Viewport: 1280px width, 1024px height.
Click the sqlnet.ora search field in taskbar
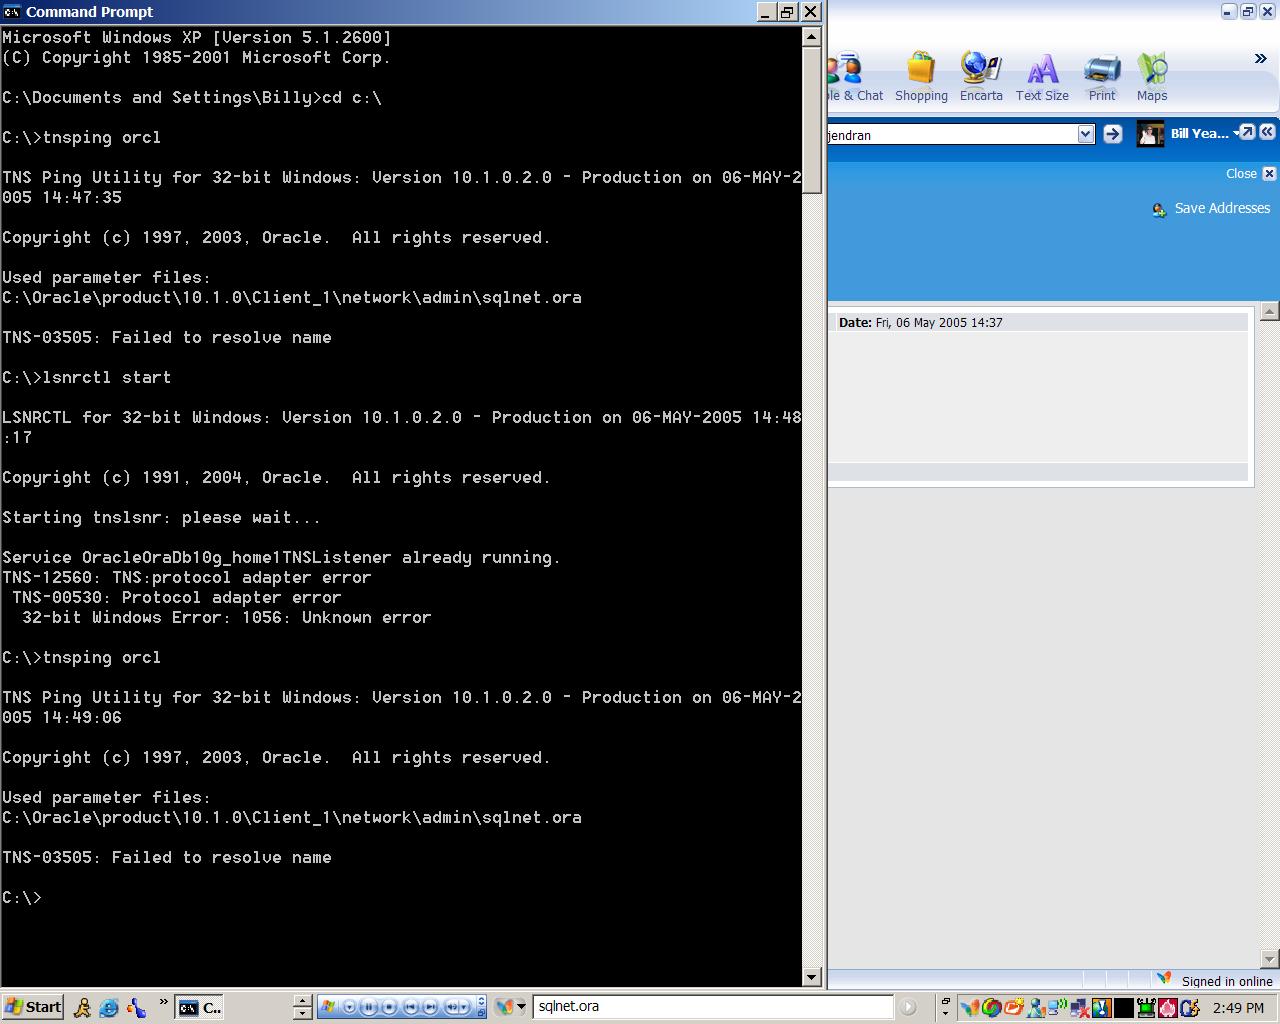click(712, 1007)
